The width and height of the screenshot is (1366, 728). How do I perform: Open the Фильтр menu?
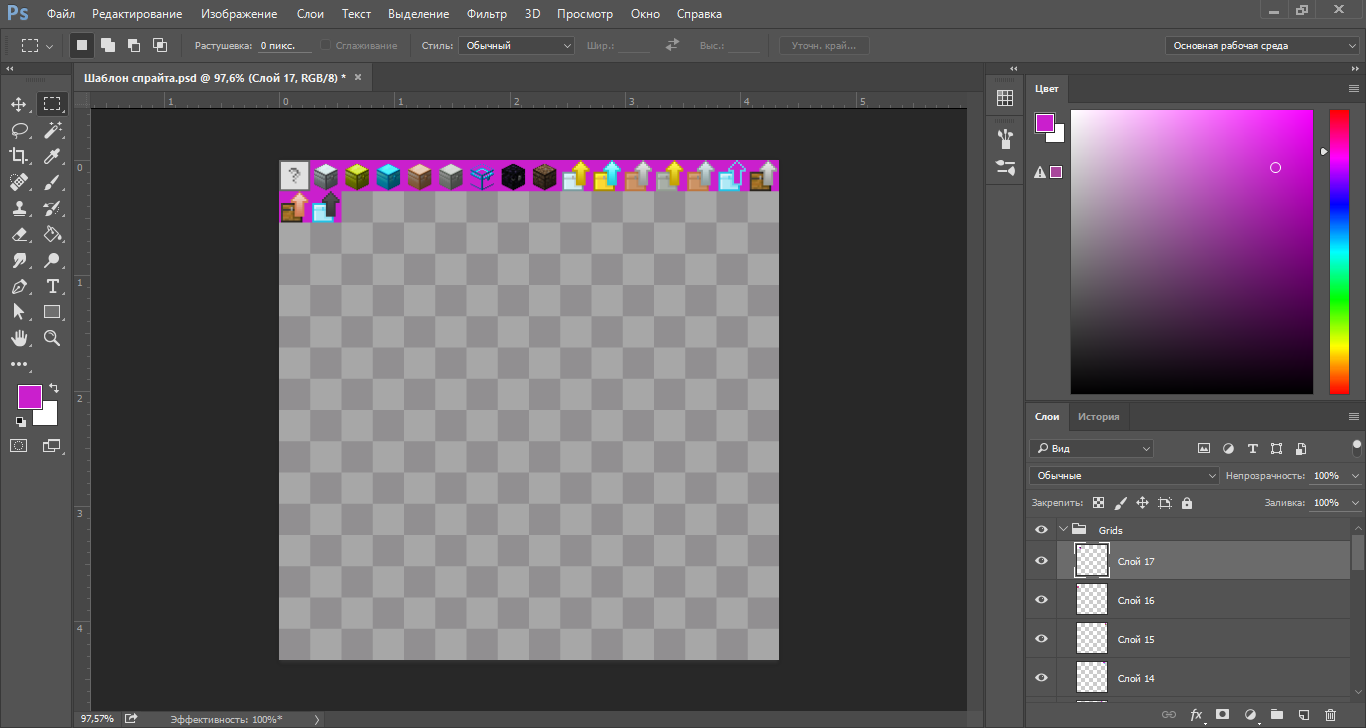[x=487, y=14]
